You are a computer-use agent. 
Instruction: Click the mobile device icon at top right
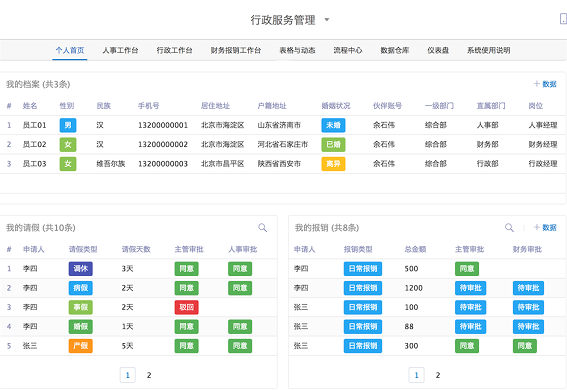[563, 18]
